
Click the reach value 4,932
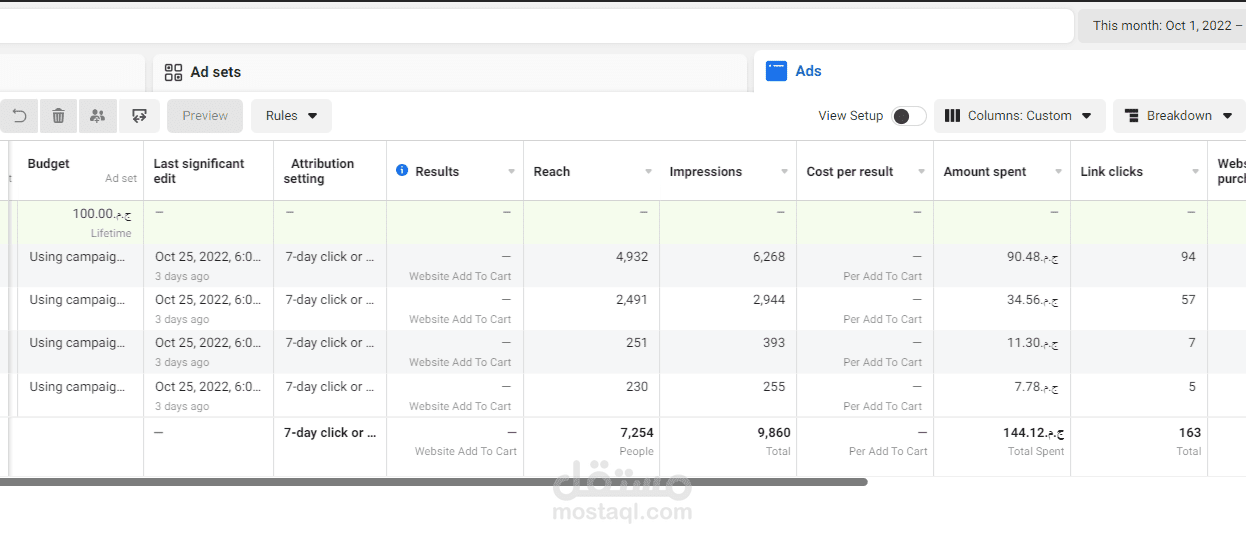(x=632, y=257)
